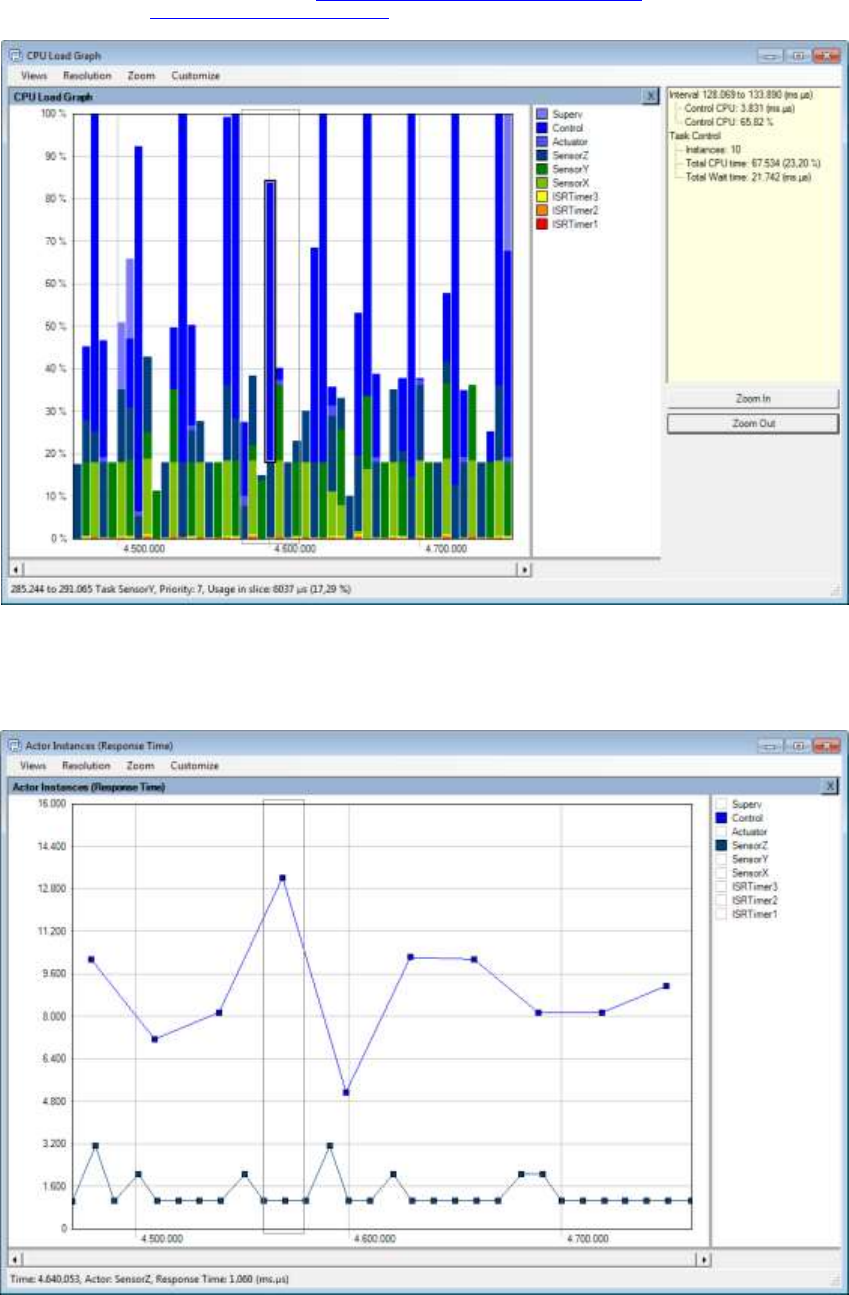The image size is (849, 1295).
Task: Select SensorZ color swatch in CPU legend
Action: click(541, 156)
